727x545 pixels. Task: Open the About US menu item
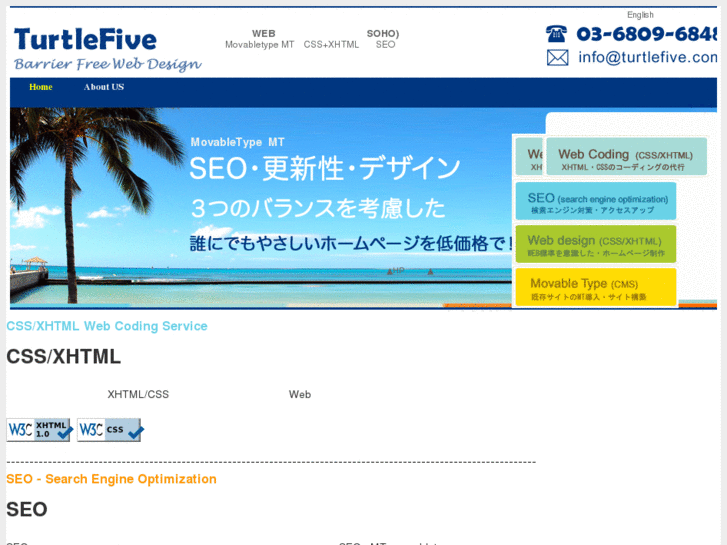[x=104, y=87]
